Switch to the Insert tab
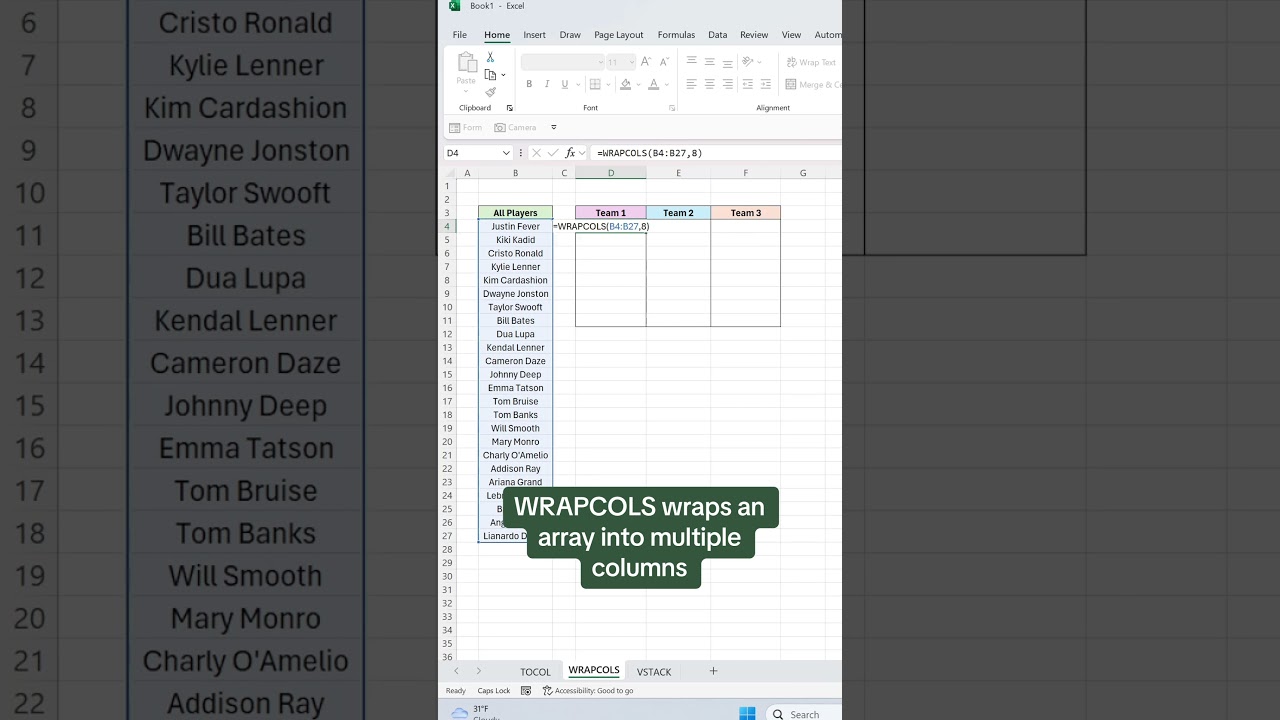This screenshot has height=720, width=1280. click(535, 35)
